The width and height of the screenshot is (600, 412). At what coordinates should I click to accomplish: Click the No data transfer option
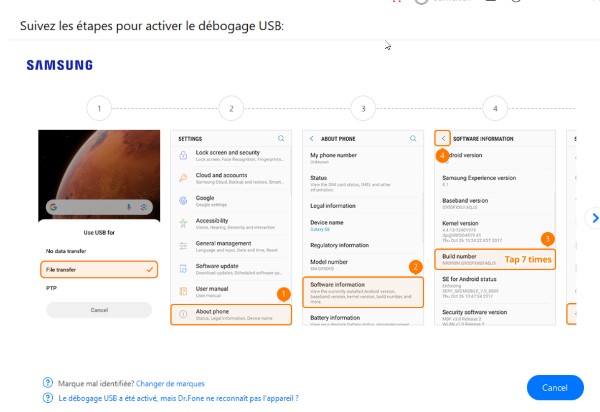pyautogui.click(x=66, y=251)
